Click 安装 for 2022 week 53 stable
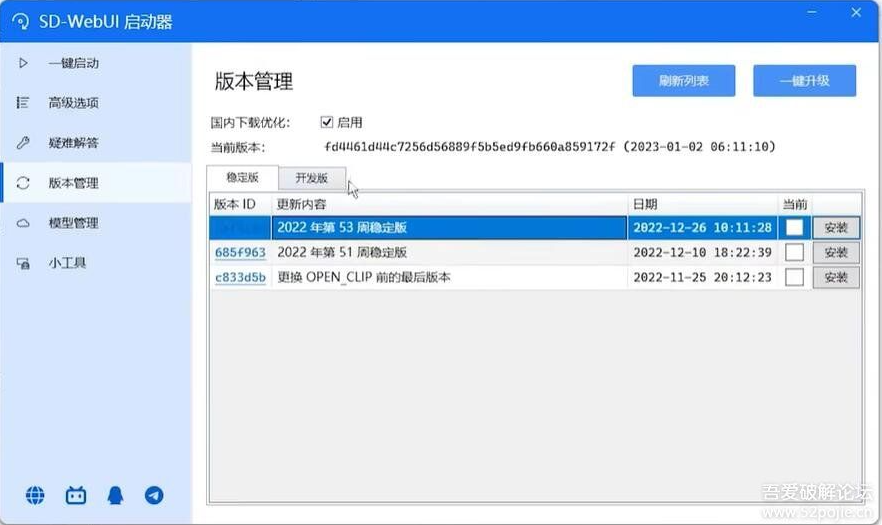The height and width of the screenshot is (525, 882). click(x=836, y=228)
